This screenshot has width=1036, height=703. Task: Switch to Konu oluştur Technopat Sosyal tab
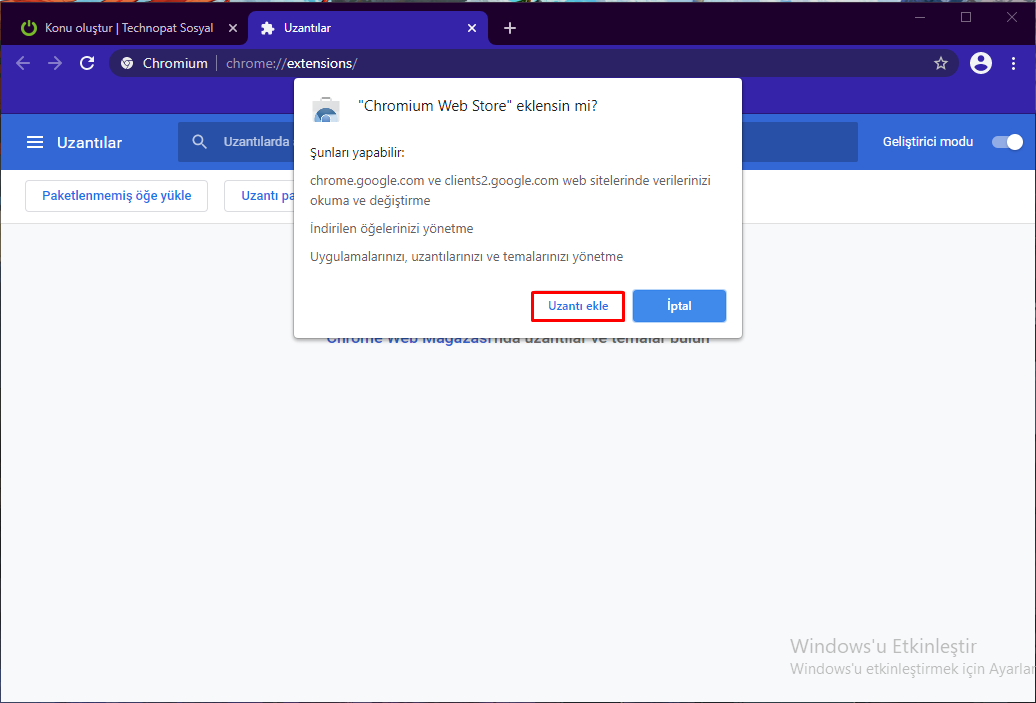tap(124, 28)
